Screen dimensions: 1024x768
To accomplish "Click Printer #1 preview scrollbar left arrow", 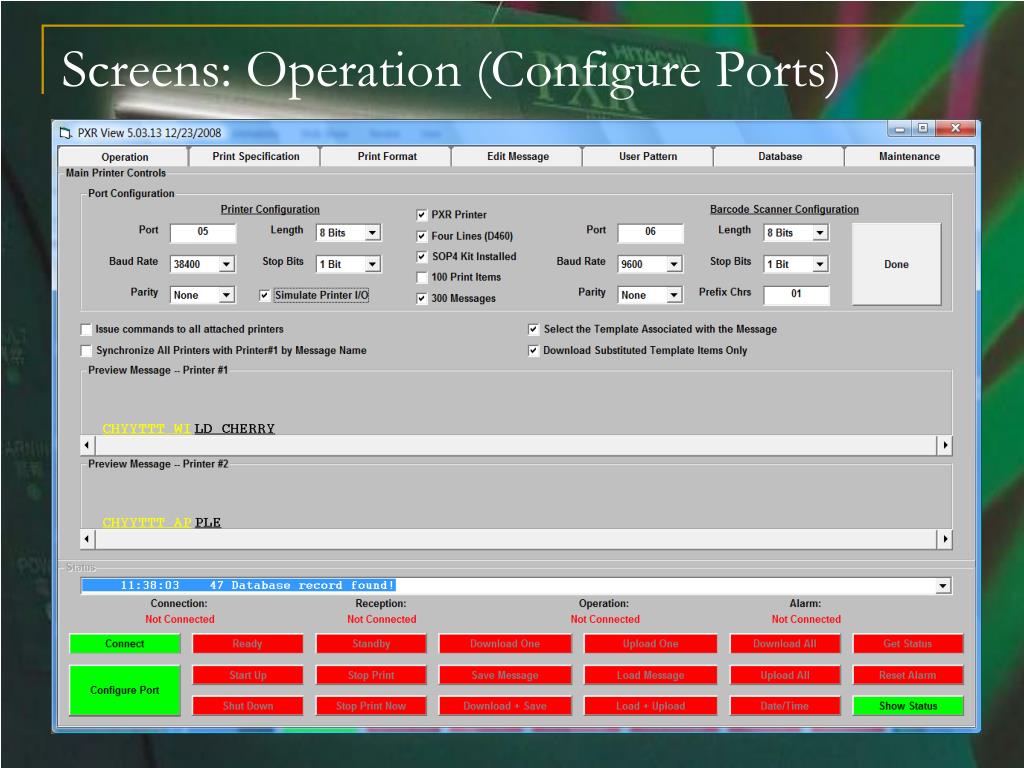I will [x=87, y=445].
